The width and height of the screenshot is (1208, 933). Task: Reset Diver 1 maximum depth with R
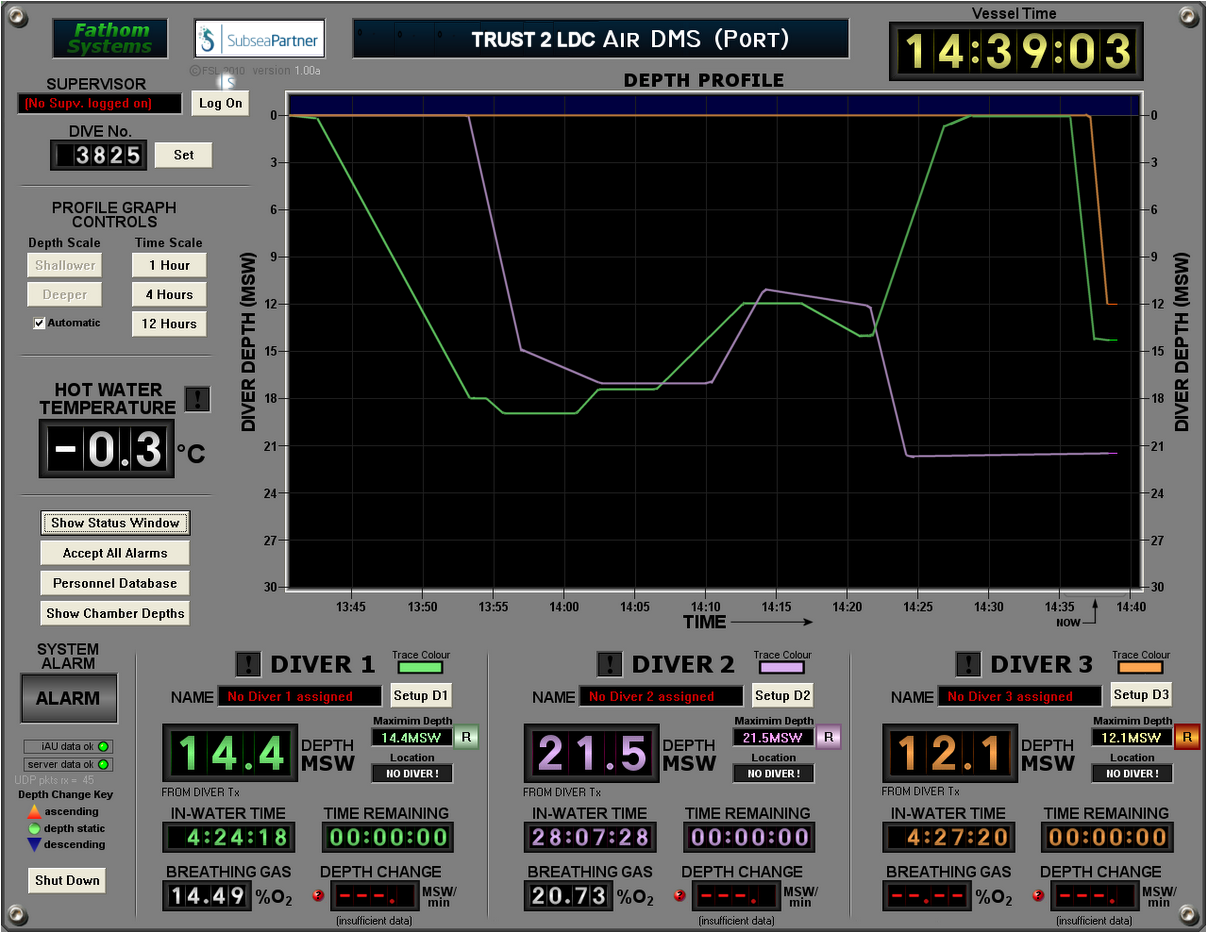click(x=466, y=738)
